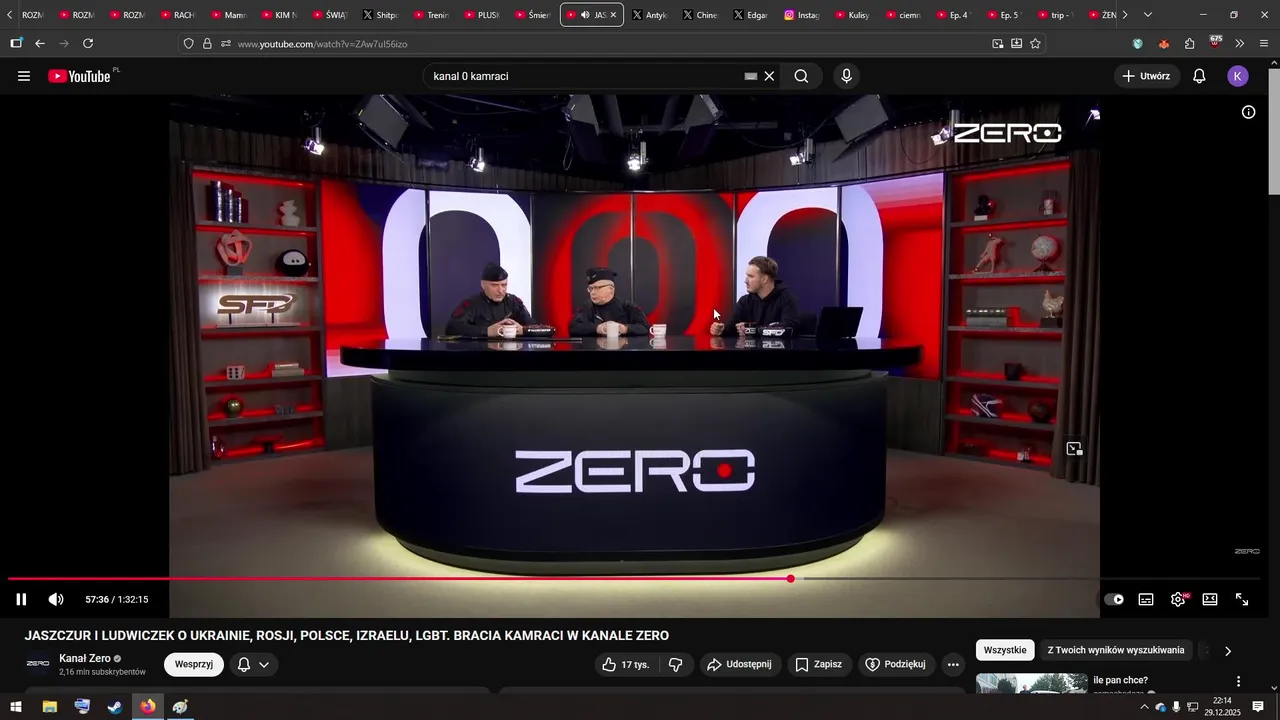This screenshot has height=720, width=1280.
Task: Switch to the Kulisy tab
Action: pos(851,15)
